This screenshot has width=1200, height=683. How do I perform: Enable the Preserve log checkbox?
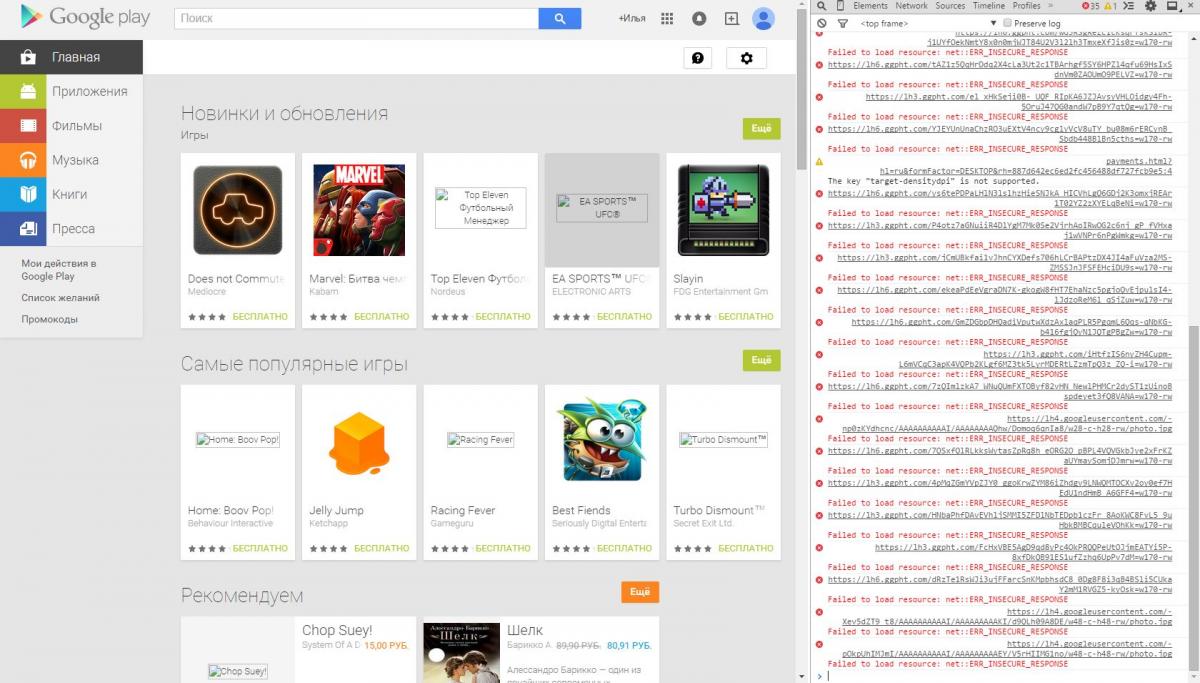pos(1008,23)
